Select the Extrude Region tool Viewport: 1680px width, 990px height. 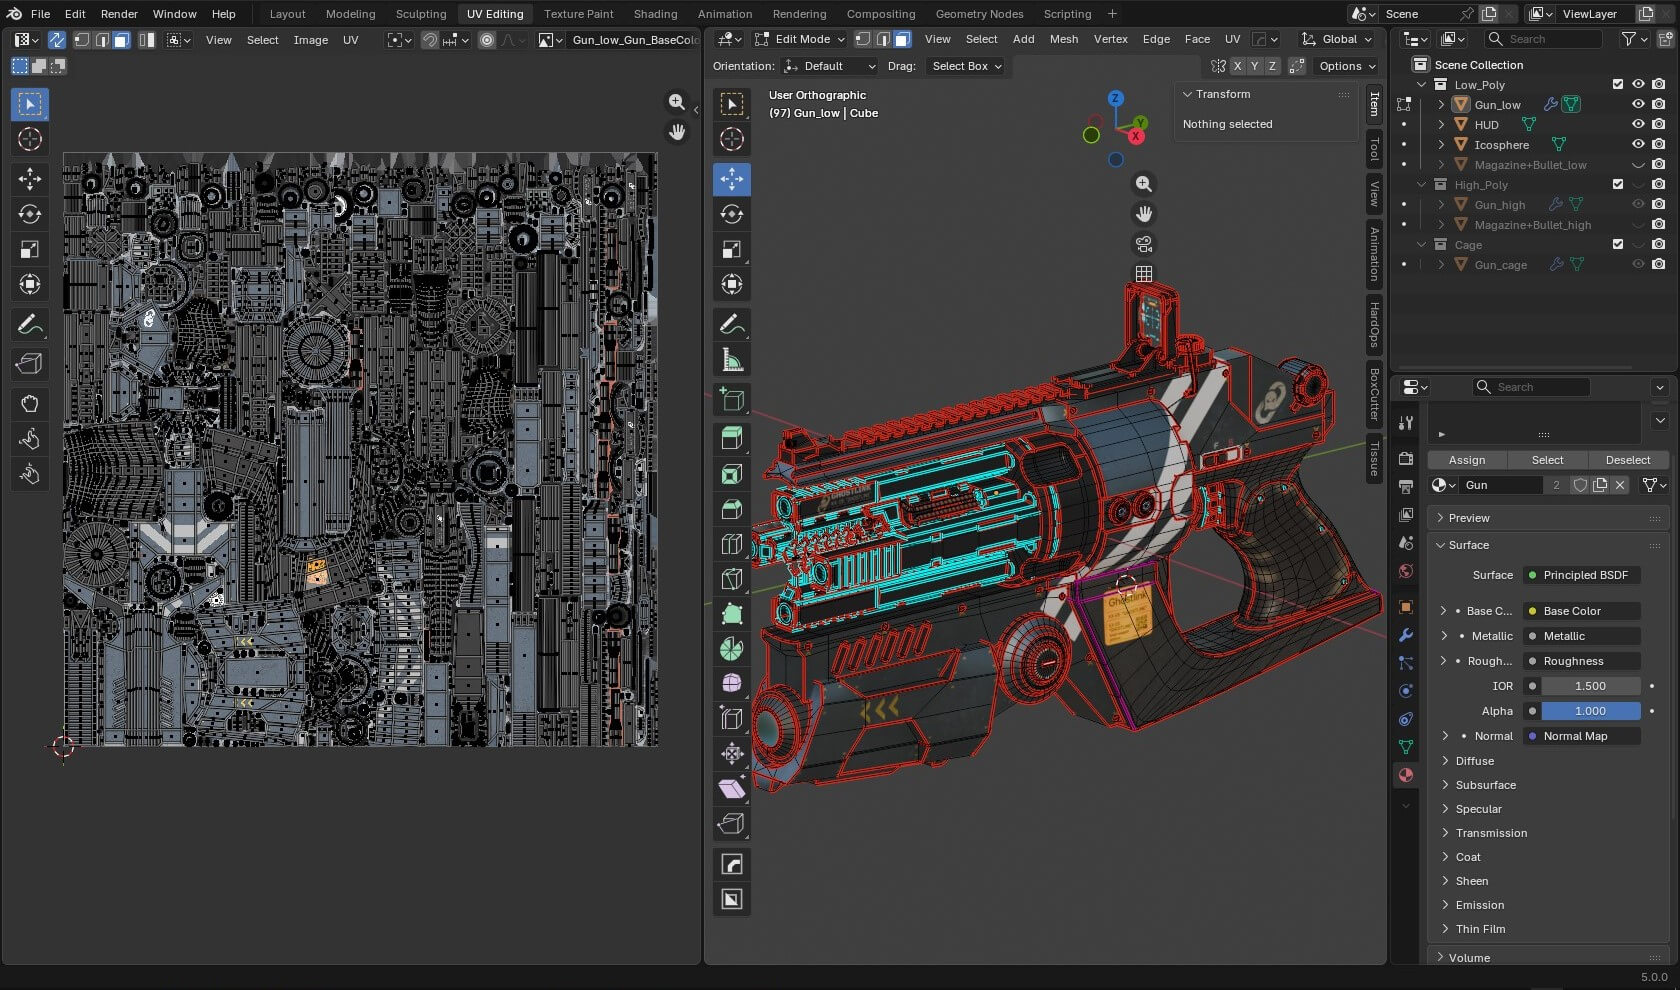click(732, 438)
